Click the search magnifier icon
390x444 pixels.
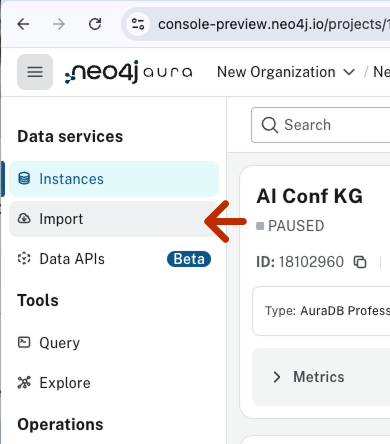pos(269,125)
